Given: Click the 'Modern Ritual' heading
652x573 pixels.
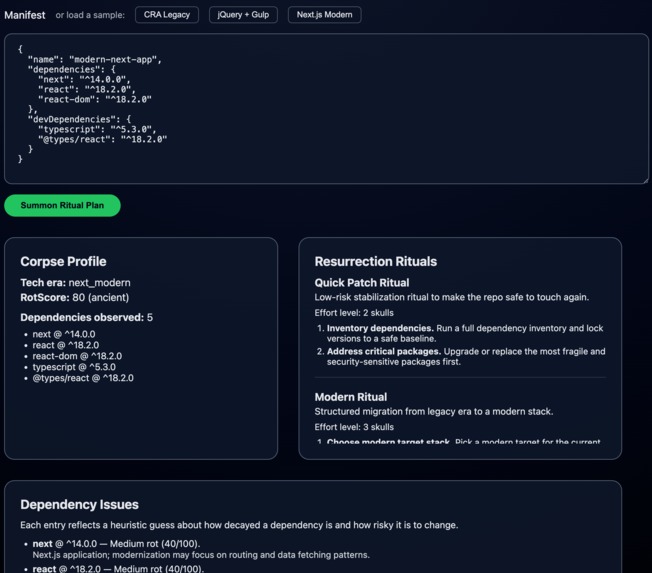Looking at the screenshot, I should click(351, 397).
